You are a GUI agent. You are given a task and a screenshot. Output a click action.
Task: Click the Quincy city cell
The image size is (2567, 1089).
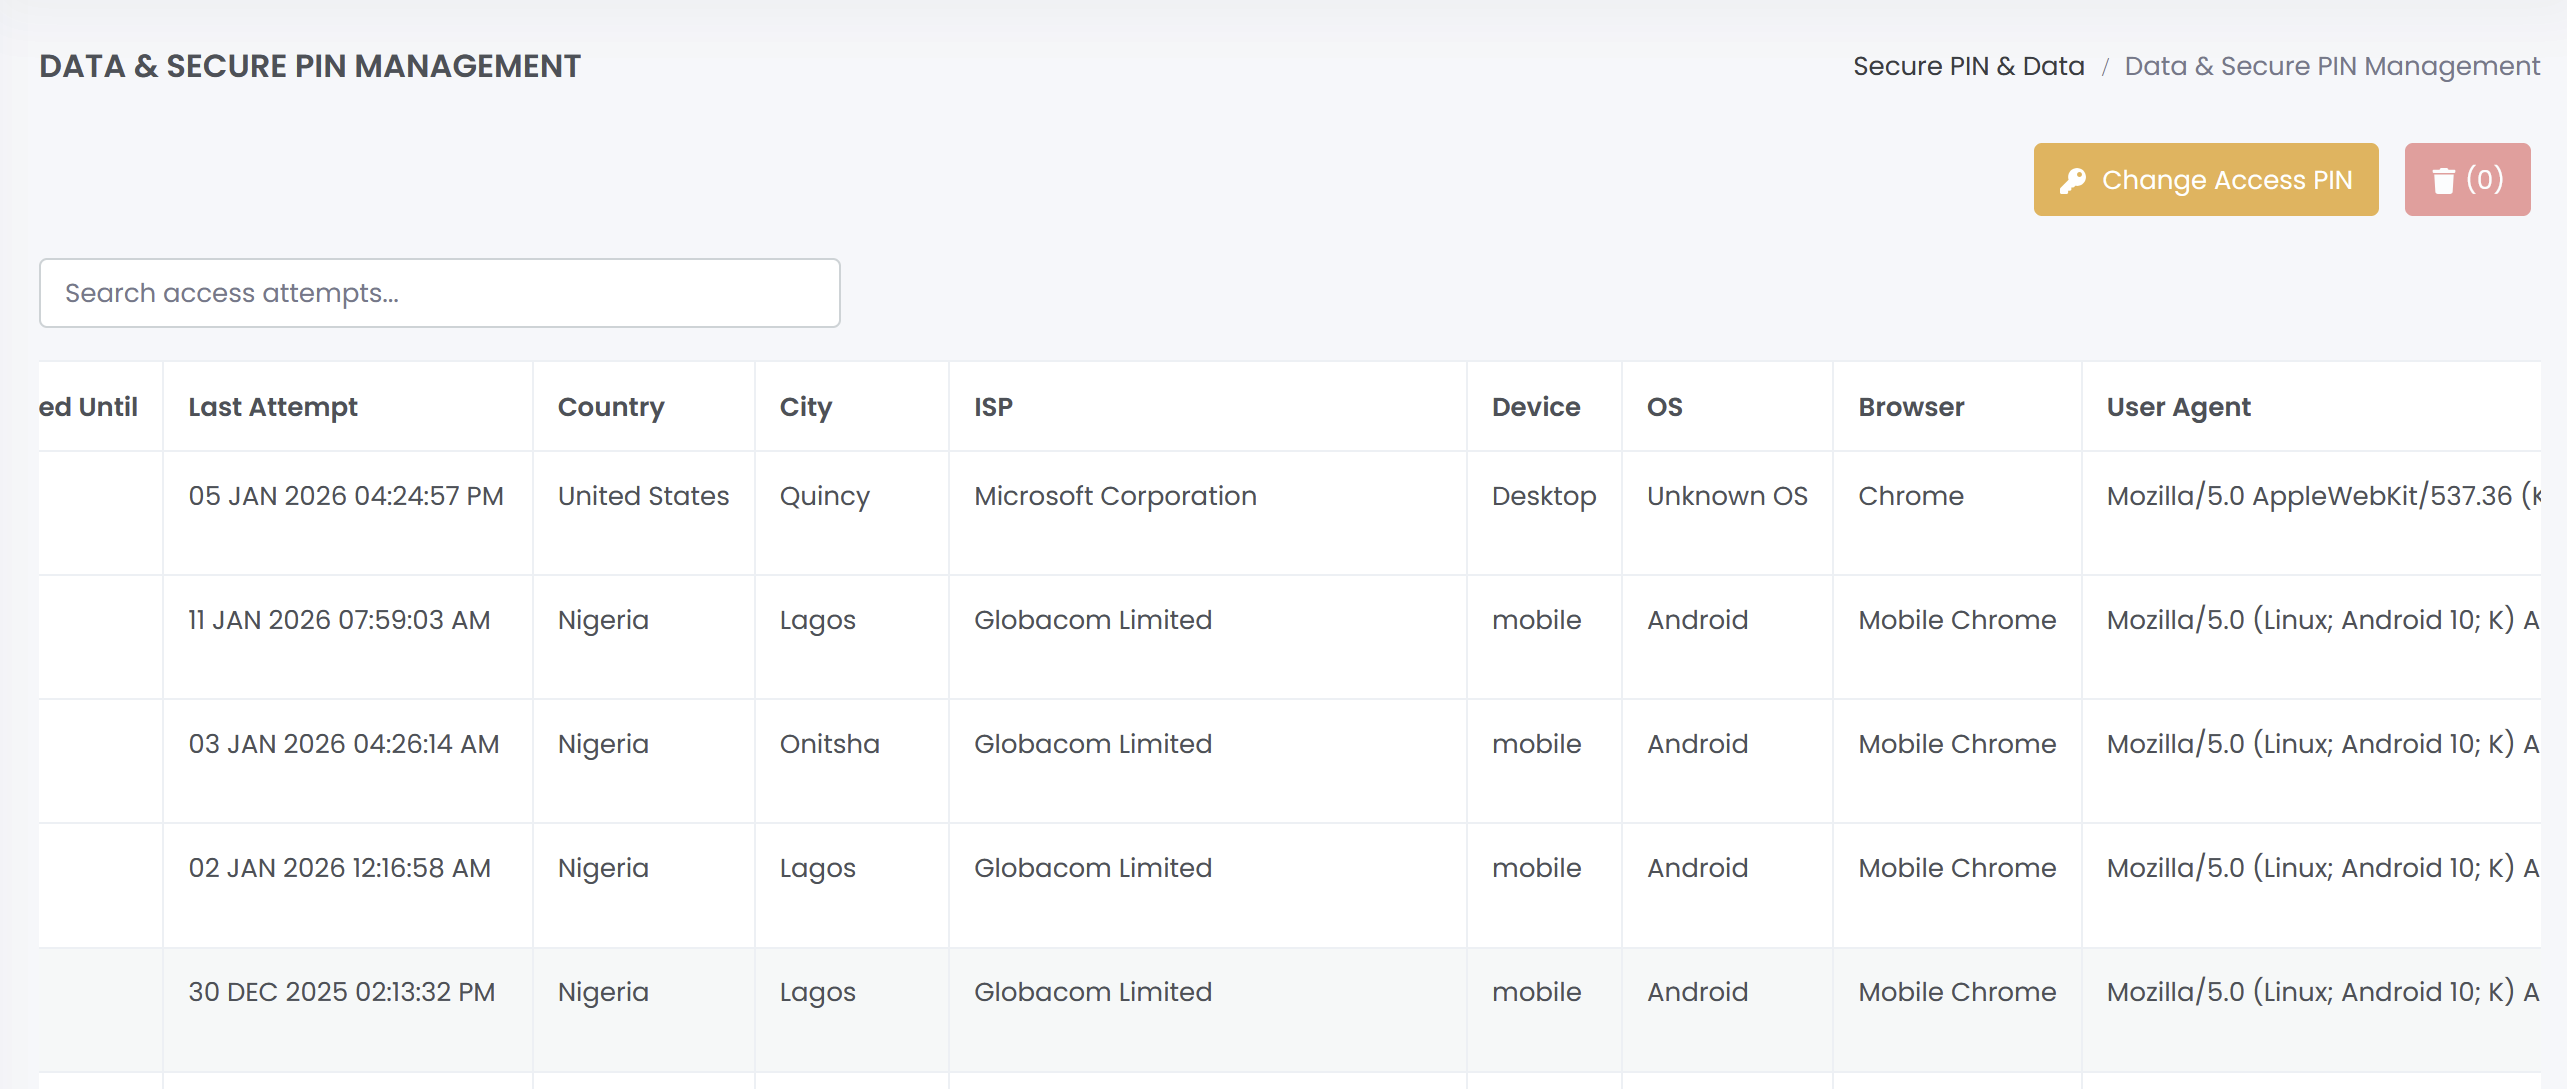click(824, 496)
